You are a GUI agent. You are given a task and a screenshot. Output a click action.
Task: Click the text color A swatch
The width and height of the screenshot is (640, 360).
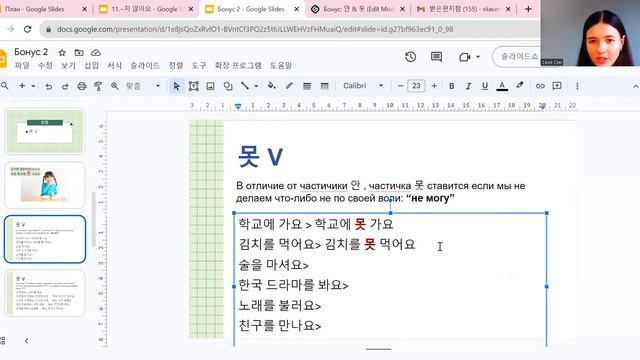click(502, 86)
